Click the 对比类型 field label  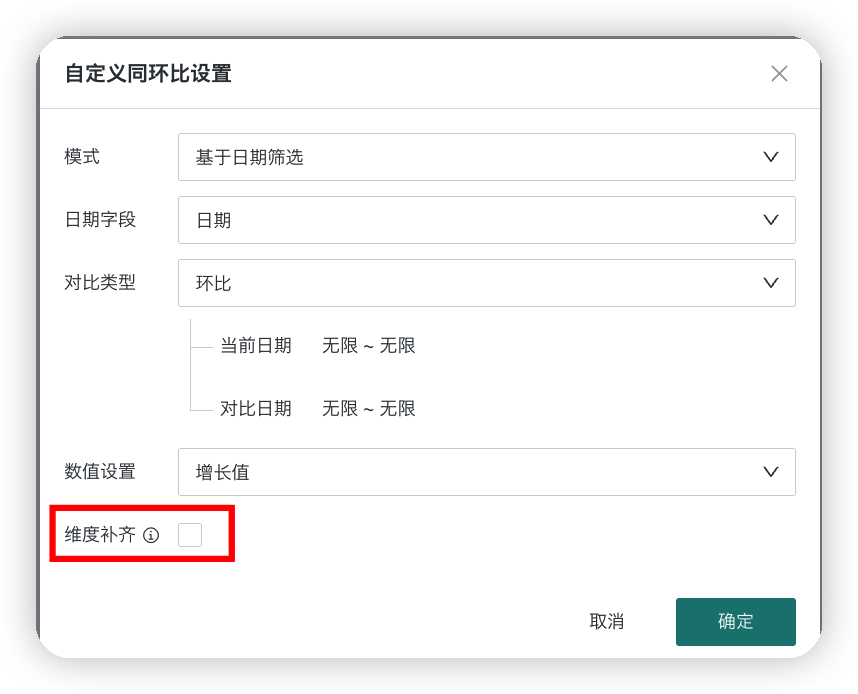tap(100, 282)
